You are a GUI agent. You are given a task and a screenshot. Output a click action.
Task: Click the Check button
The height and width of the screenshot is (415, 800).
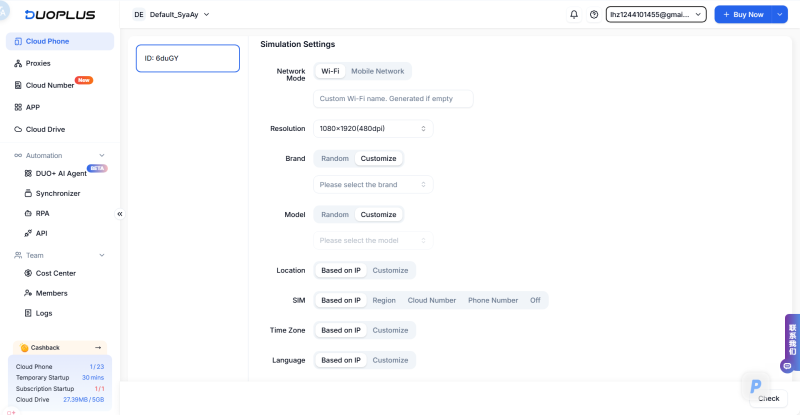[x=768, y=399]
